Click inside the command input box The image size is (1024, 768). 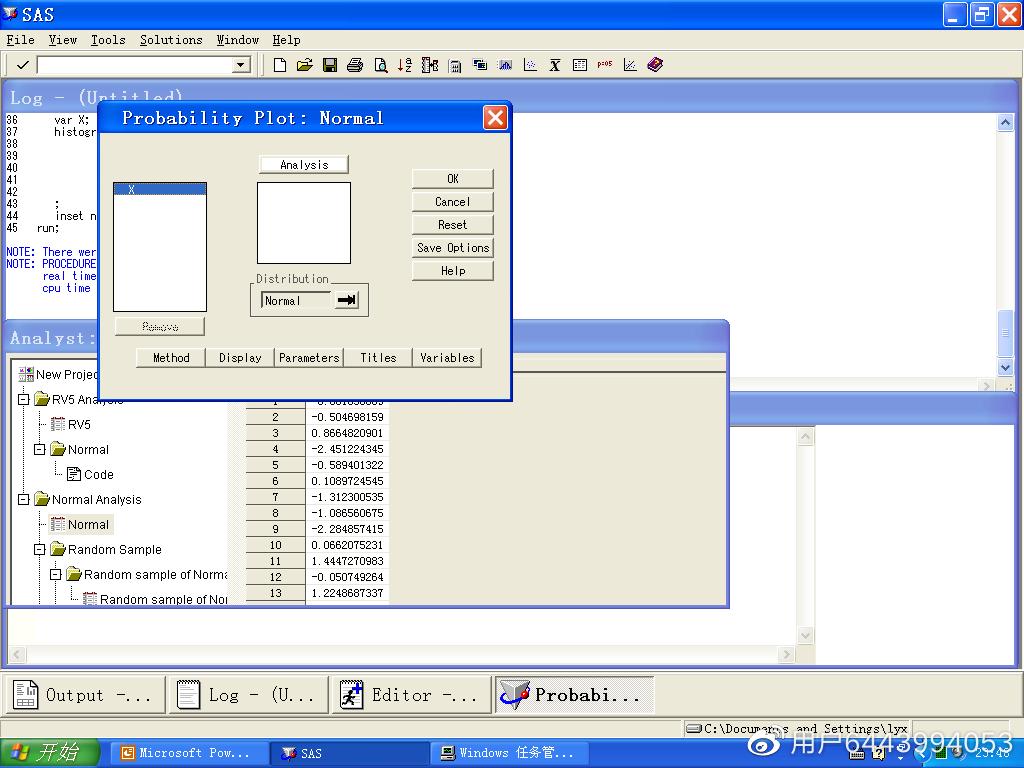point(135,65)
